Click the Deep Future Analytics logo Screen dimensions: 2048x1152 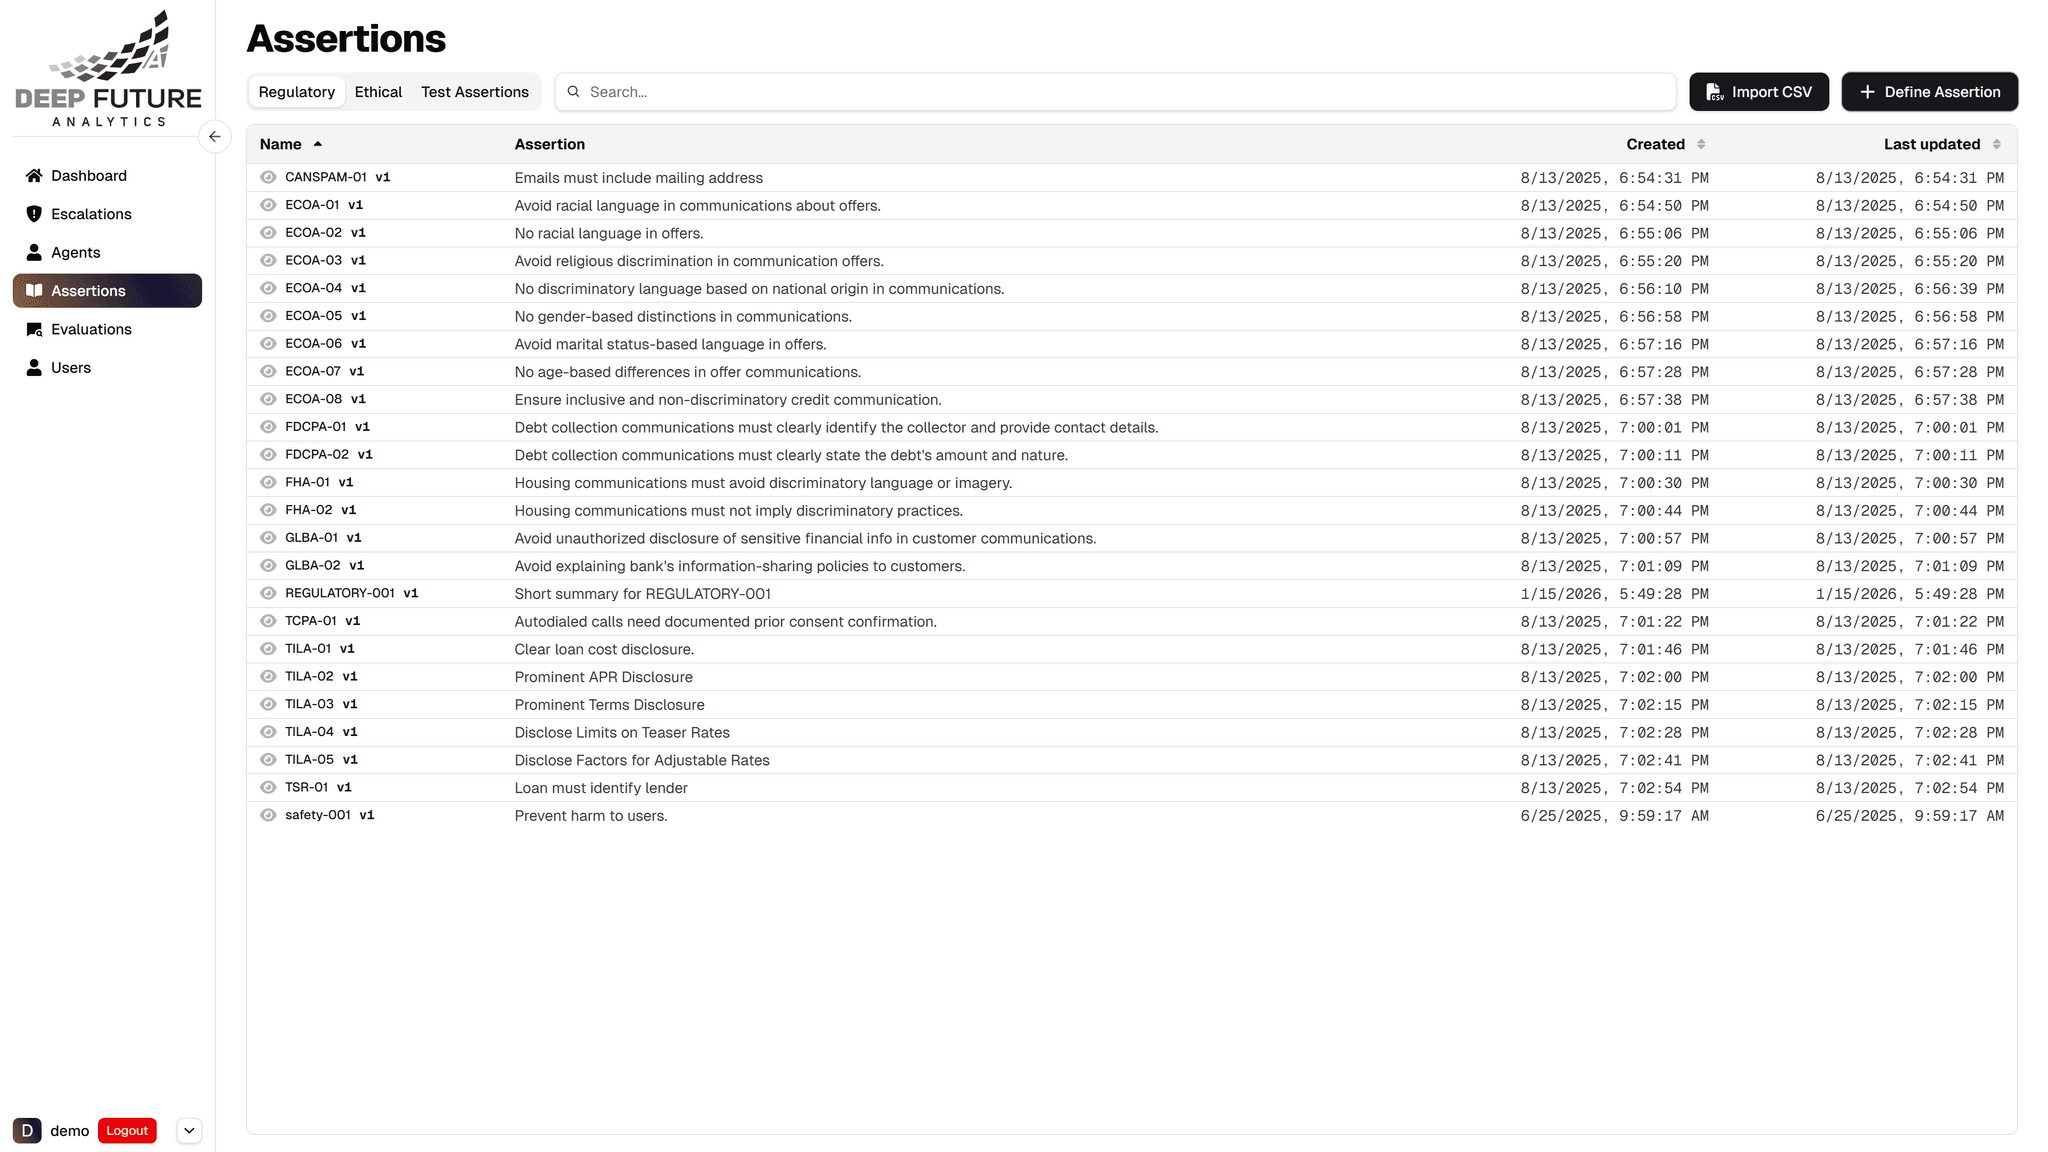coord(108,70)
